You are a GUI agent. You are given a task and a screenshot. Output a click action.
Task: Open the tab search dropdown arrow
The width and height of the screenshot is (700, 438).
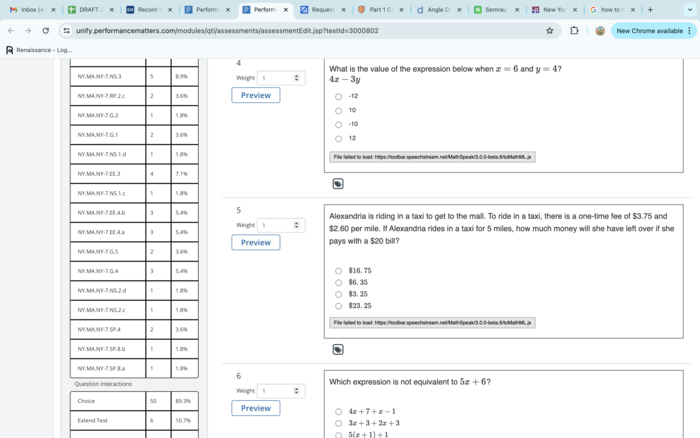684,9
